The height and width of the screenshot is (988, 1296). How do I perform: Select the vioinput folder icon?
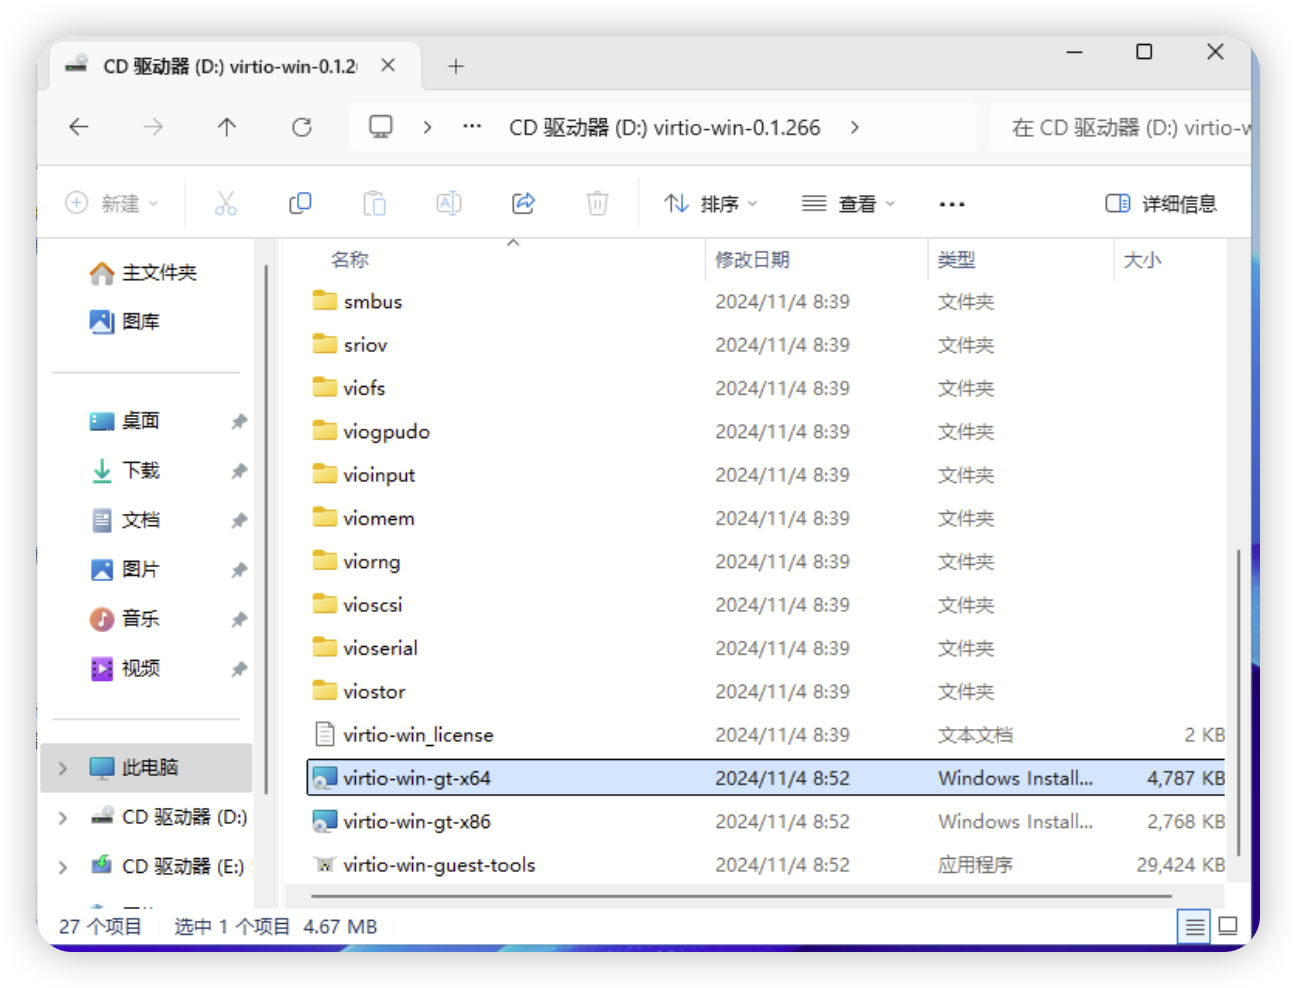[x=324, y=474]
